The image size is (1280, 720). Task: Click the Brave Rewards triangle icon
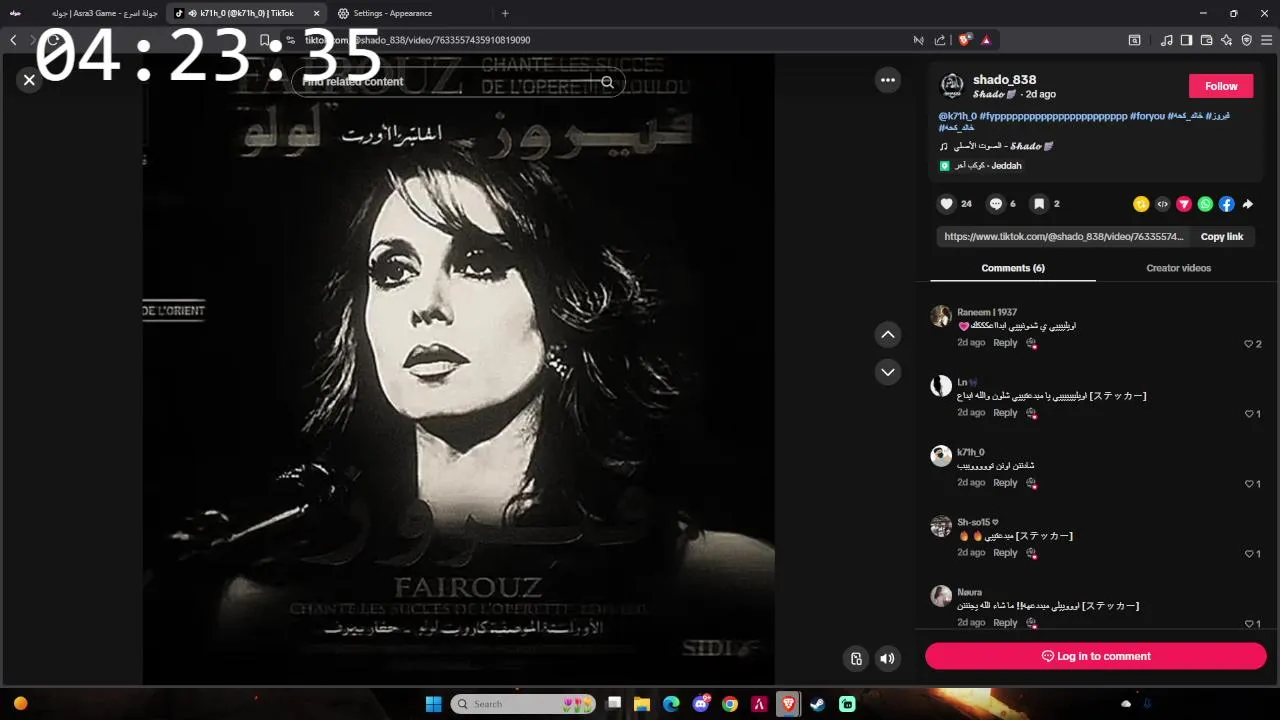pos(986,40)
